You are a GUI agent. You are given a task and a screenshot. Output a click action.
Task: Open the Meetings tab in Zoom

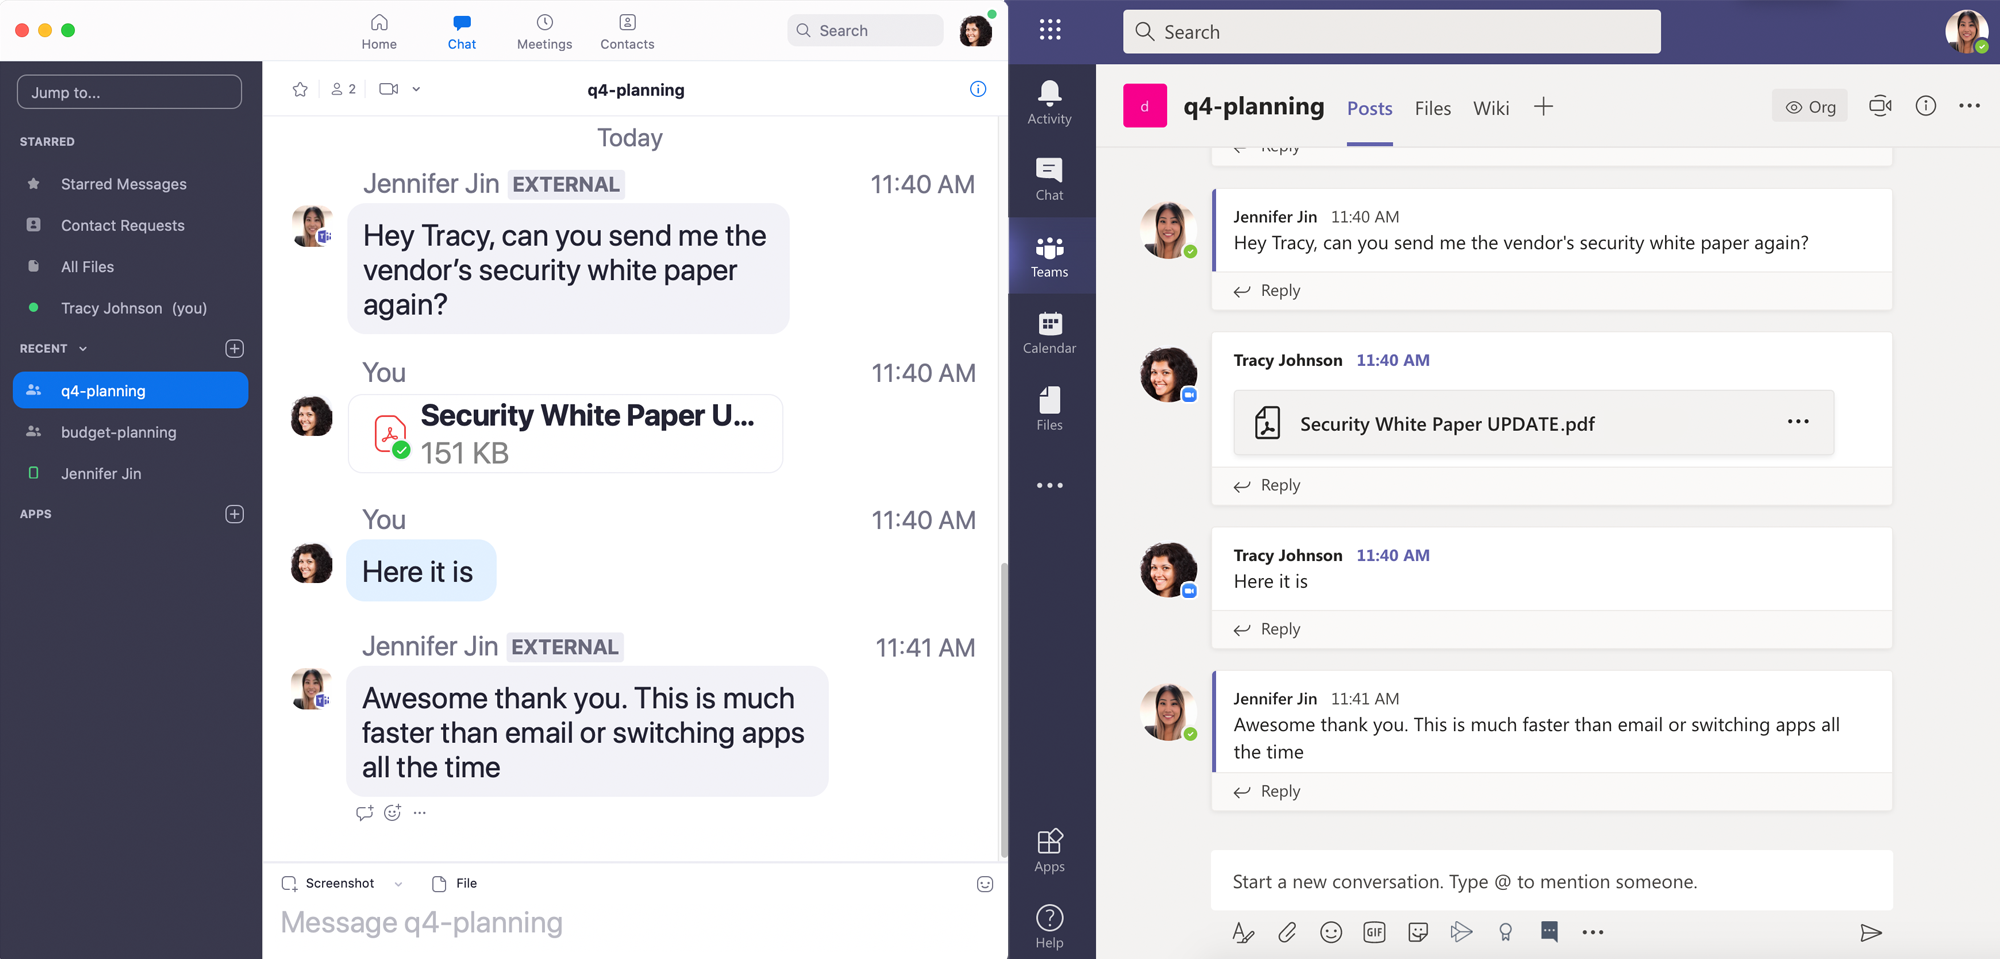pos(544,30)
